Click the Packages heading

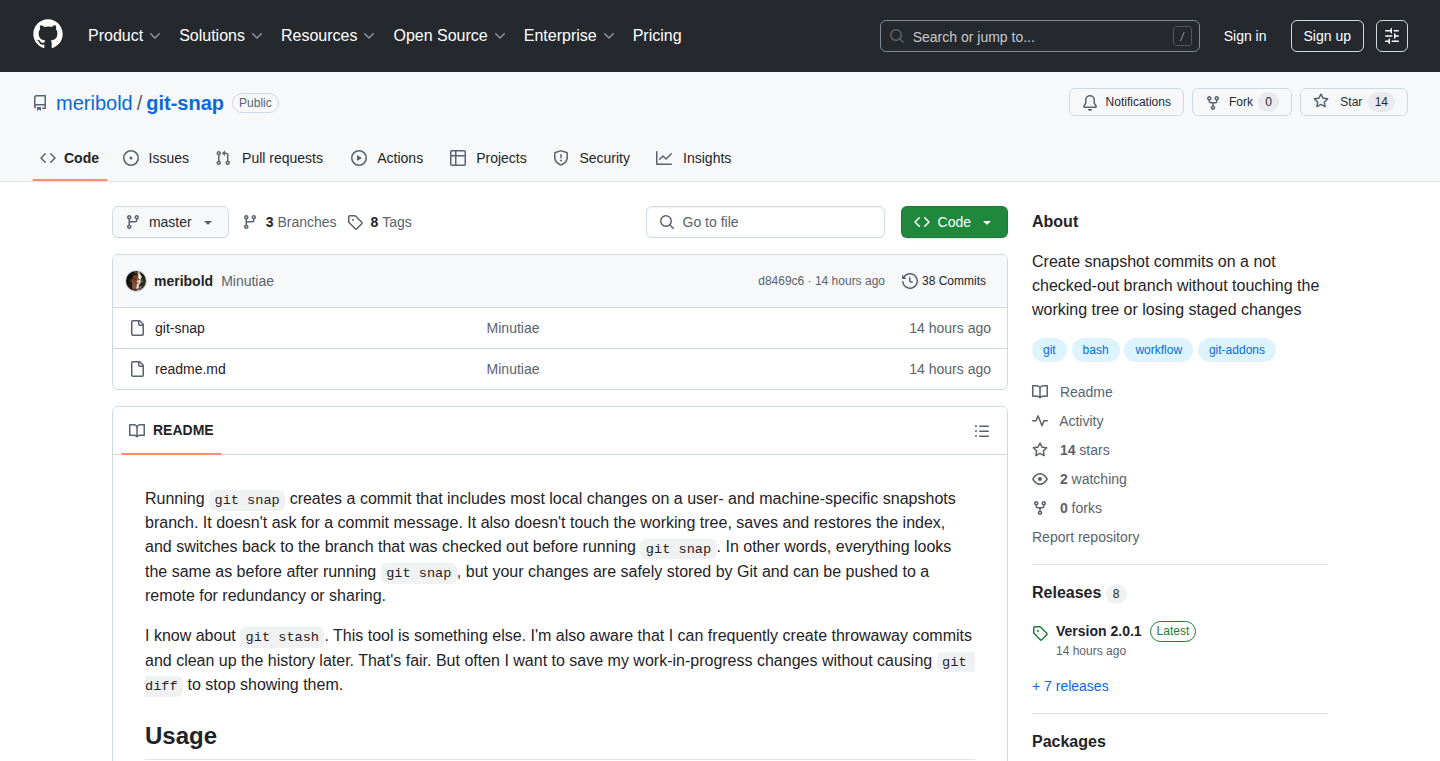[1068, 741]
